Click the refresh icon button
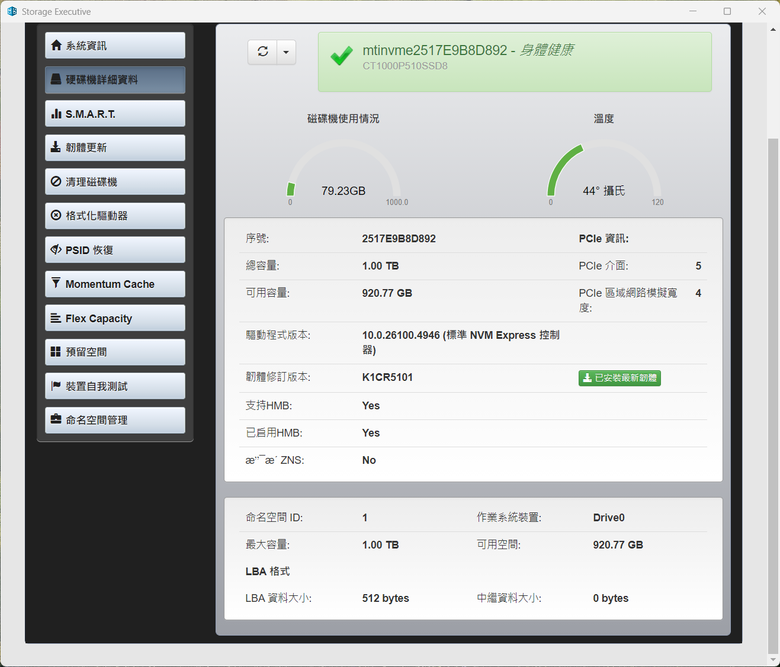 click(263, 52)
